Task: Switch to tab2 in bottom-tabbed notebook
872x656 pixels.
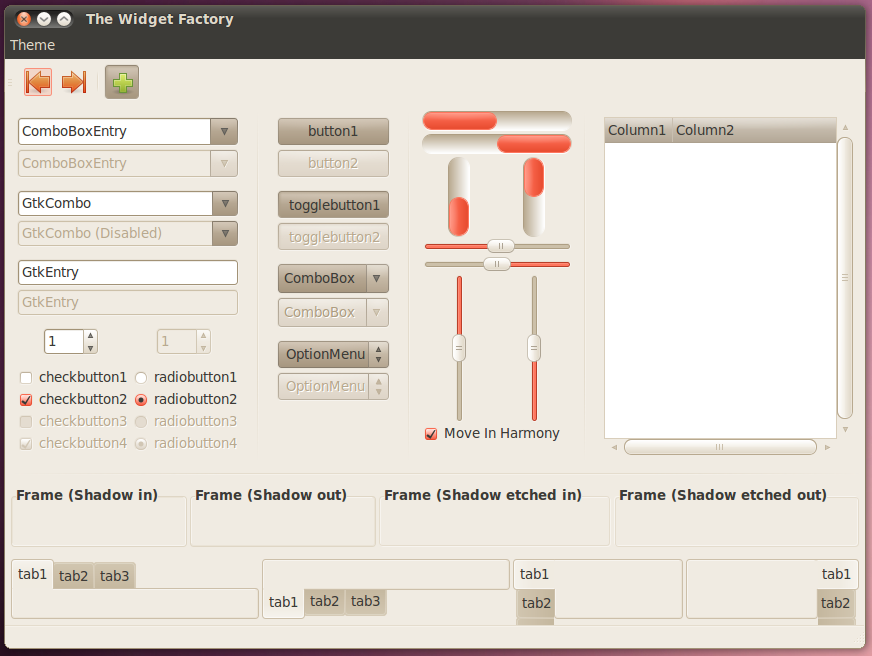Action: point(324,601)
